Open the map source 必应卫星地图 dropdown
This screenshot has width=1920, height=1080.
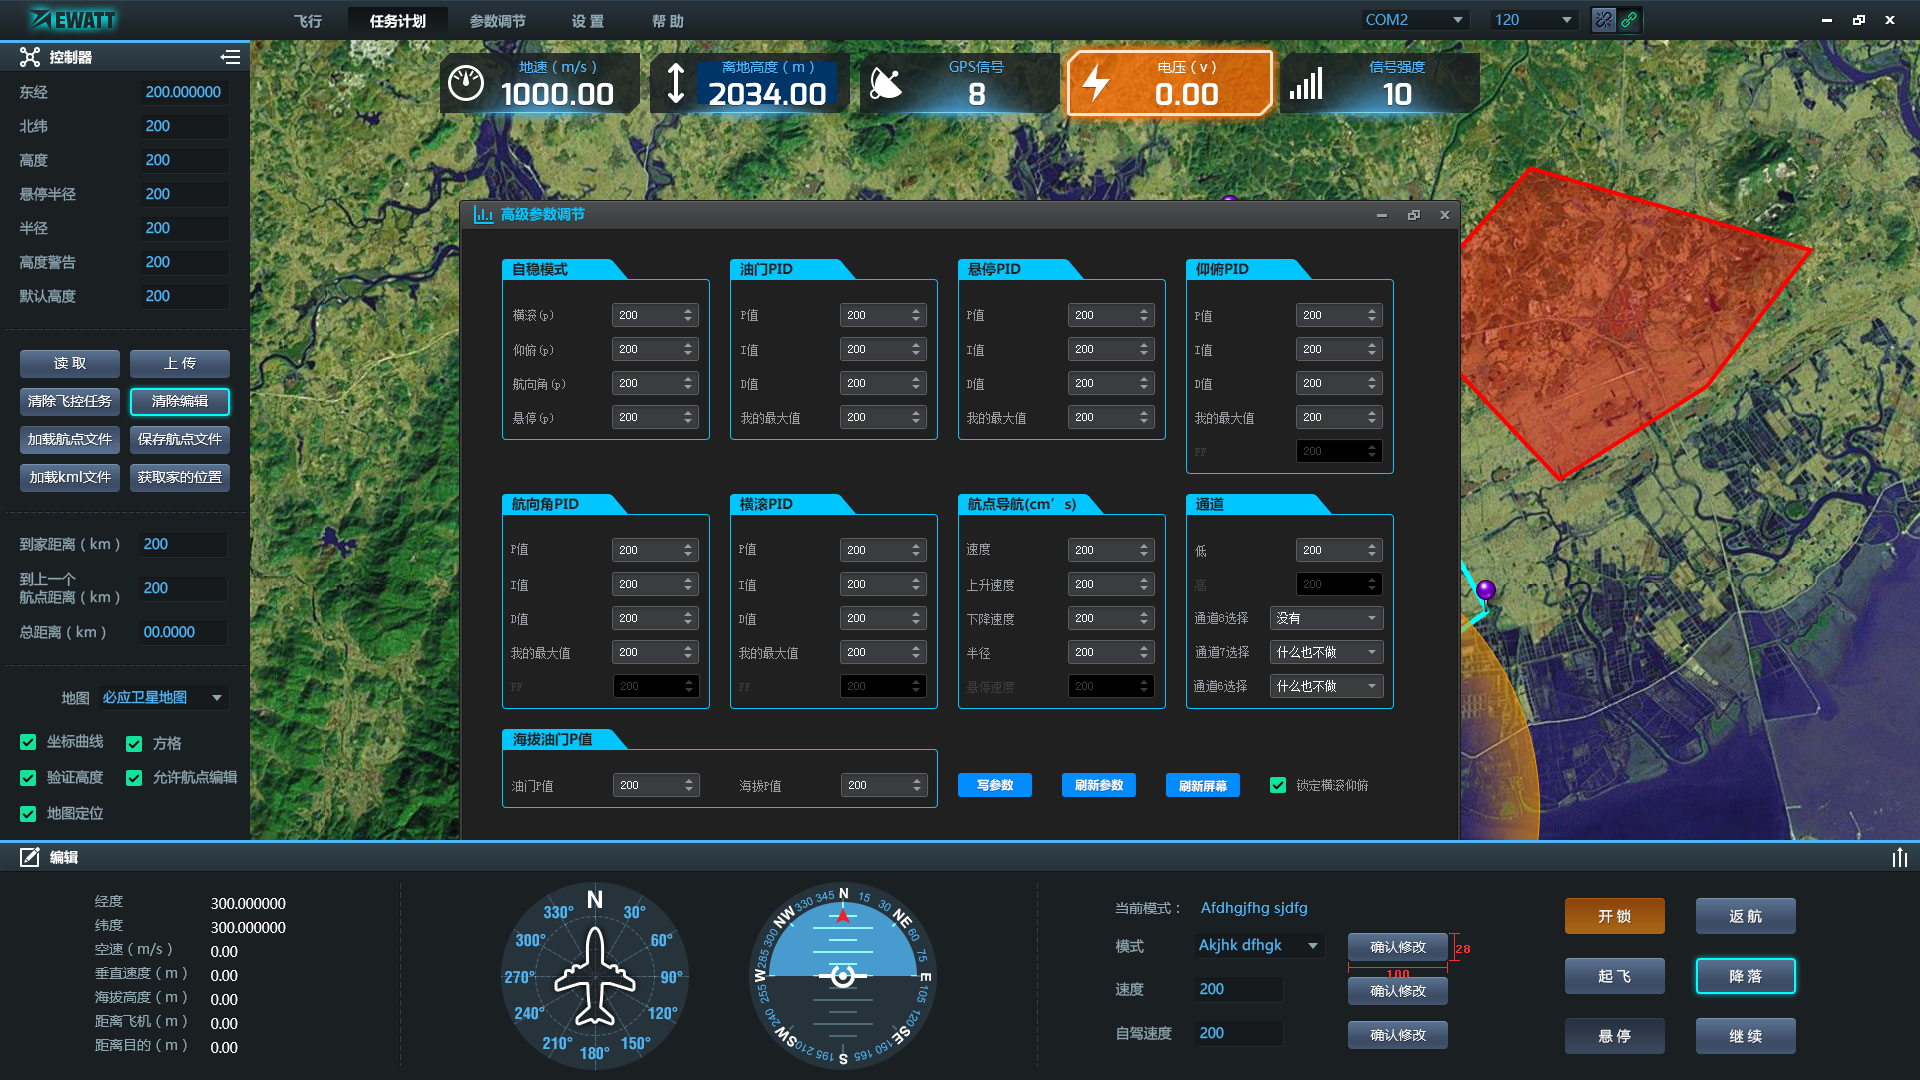point(163,698)
